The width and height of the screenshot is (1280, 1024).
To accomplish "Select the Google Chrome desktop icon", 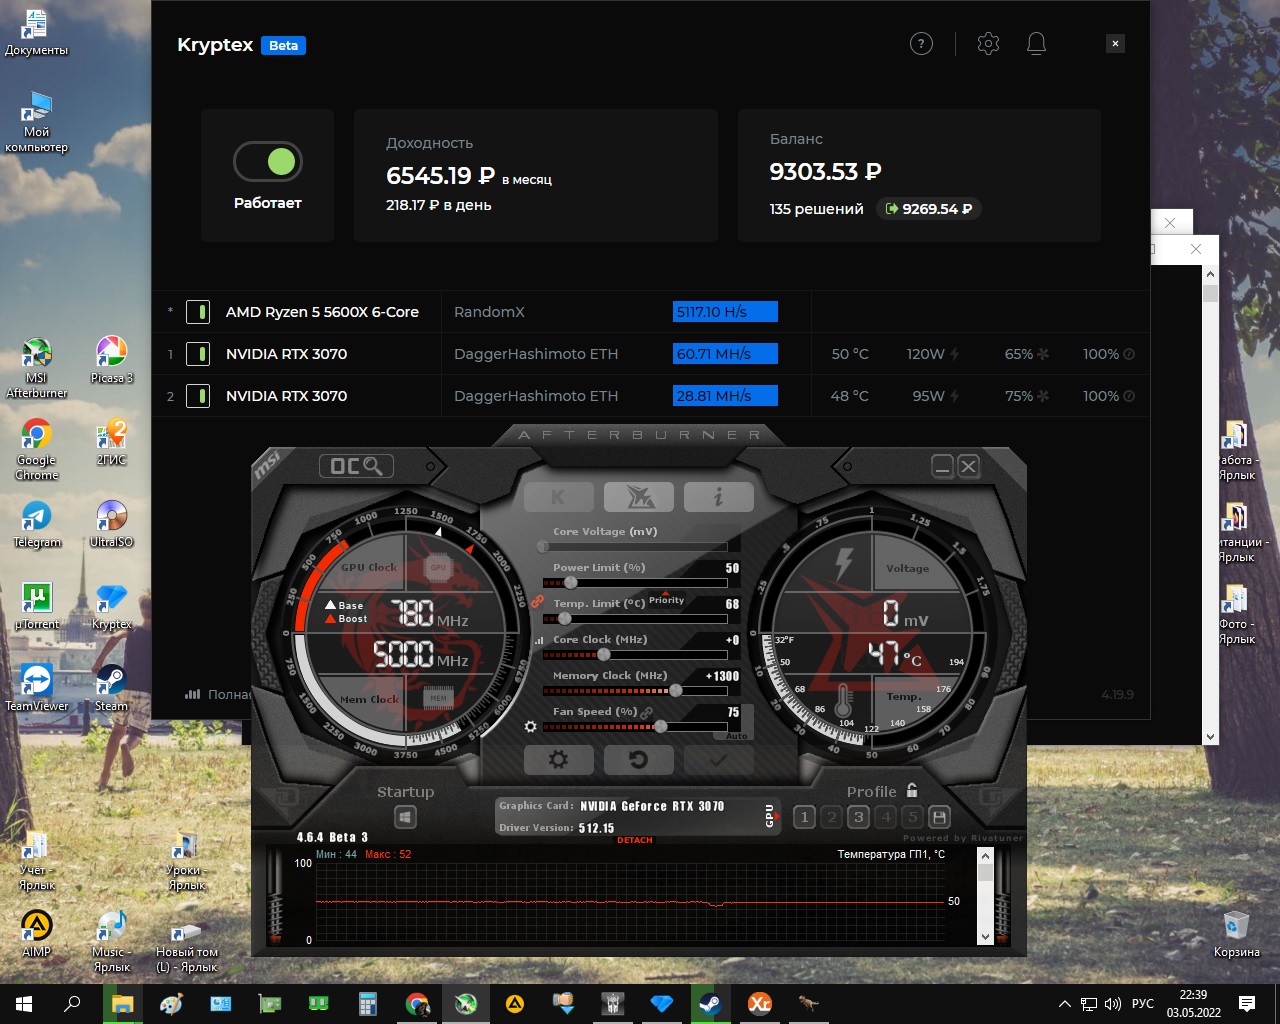I will tap(37, 450).
